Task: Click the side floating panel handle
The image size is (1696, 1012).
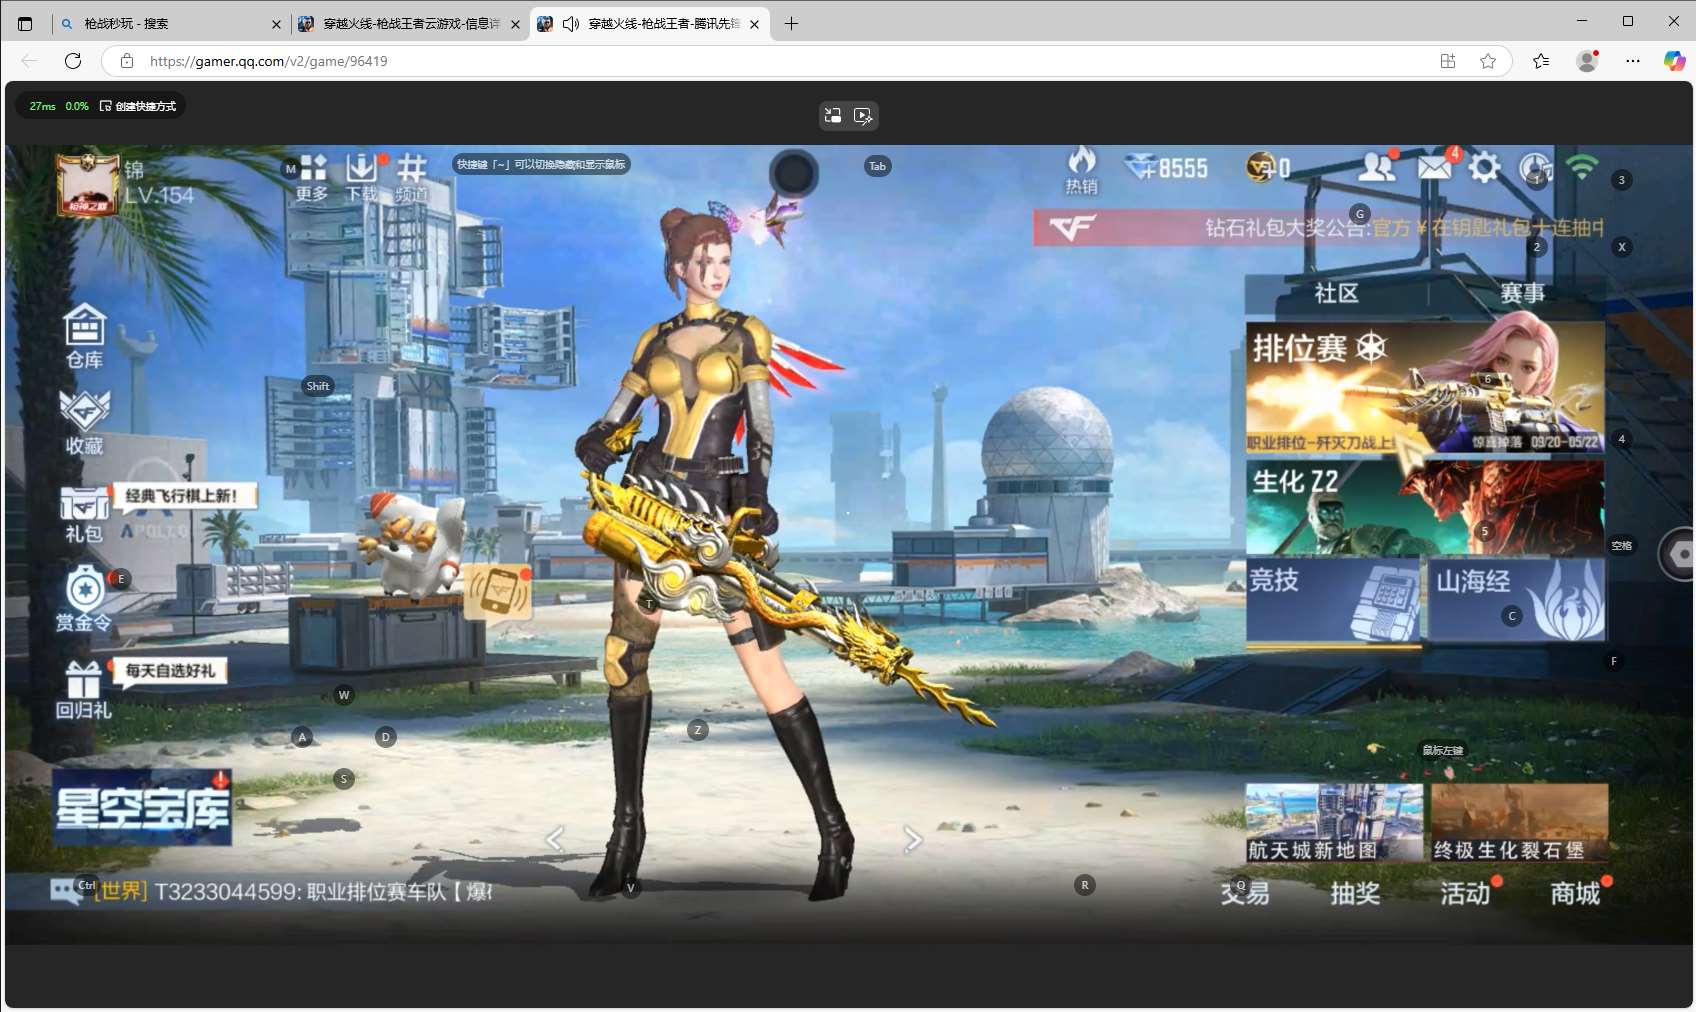Action: coord(1677,554)
